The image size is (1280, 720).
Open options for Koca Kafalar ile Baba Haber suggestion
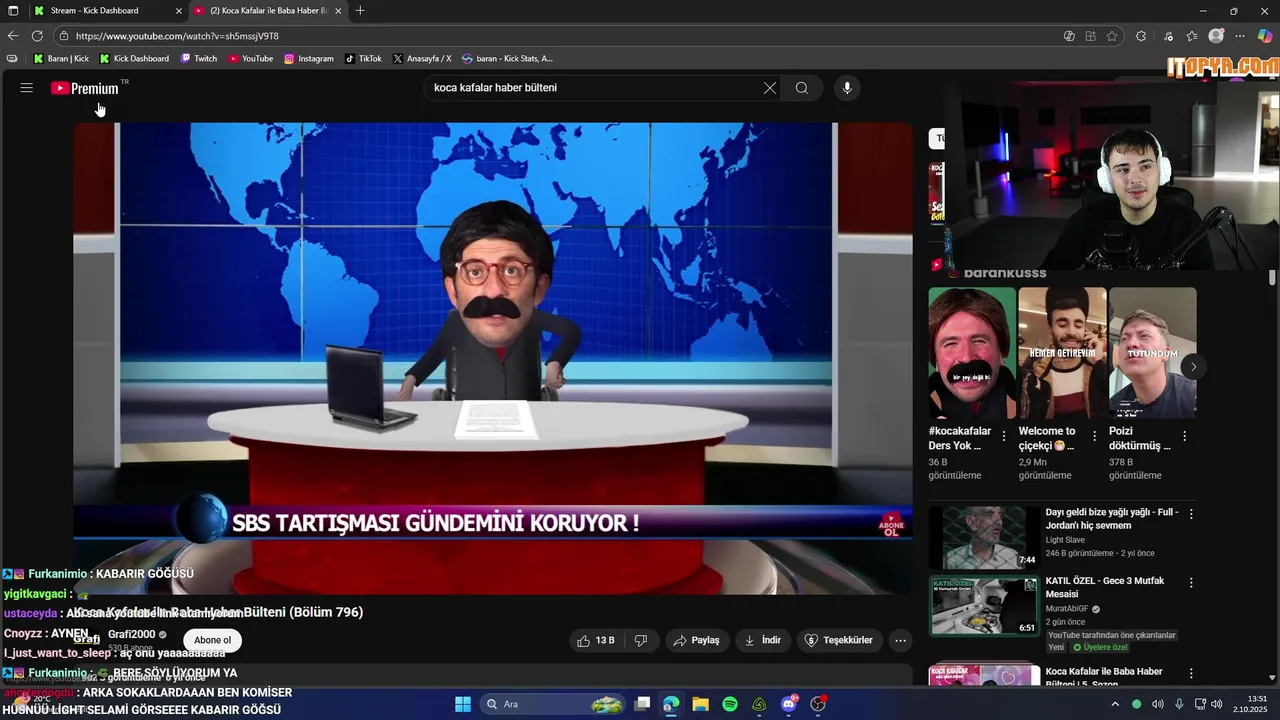1191,674
